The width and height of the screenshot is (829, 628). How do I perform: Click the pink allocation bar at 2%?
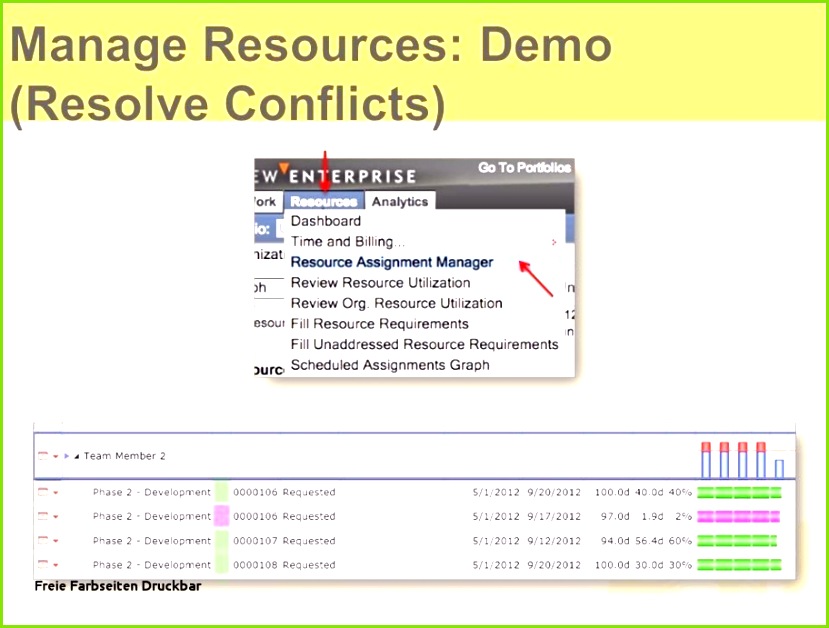tap(738, 517)
